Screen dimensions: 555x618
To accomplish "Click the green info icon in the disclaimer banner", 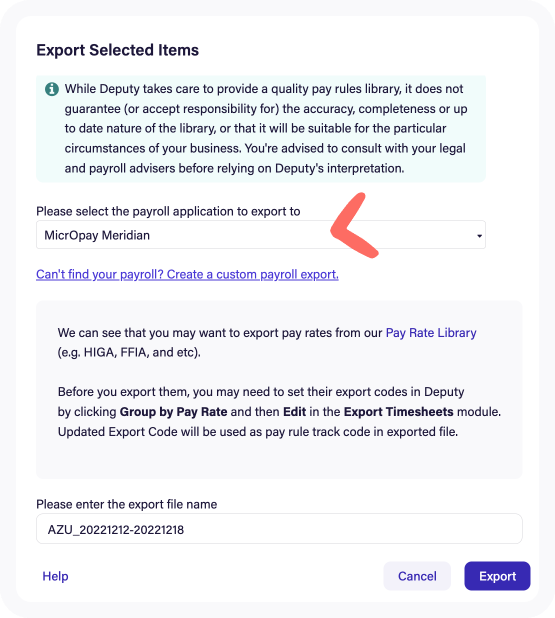I will 52,89.
